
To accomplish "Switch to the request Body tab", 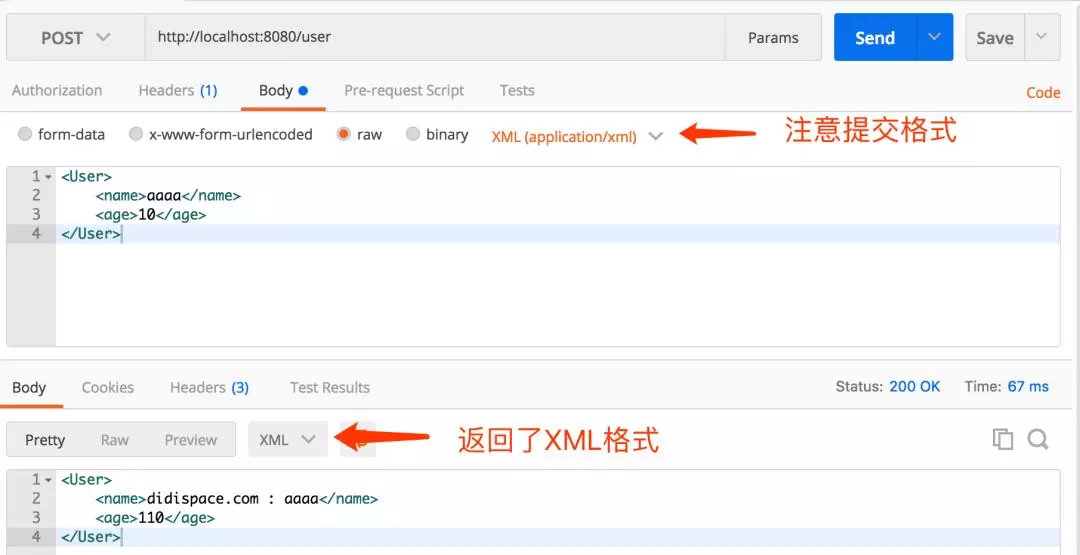I will (x=283, y=90).
